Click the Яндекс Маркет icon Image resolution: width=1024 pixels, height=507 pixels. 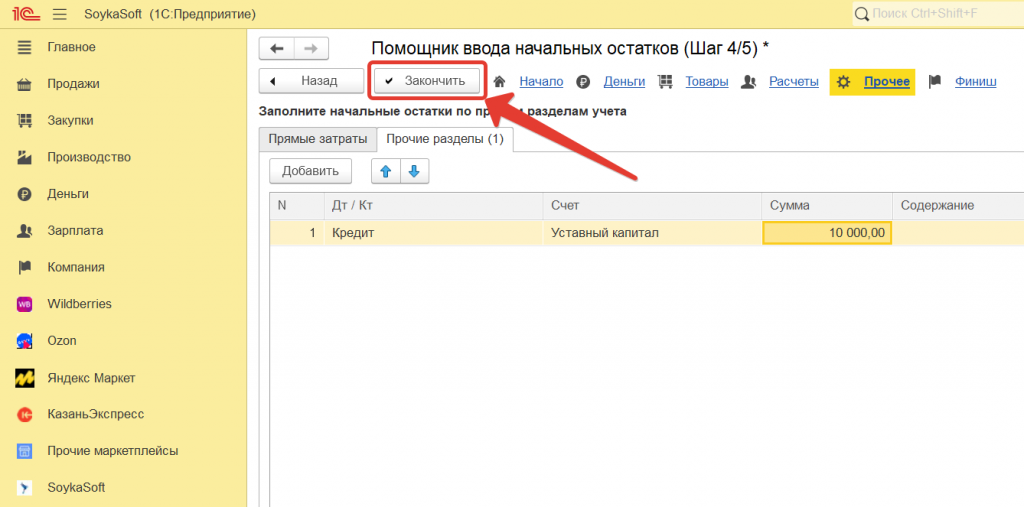click(x=26, y=378)
